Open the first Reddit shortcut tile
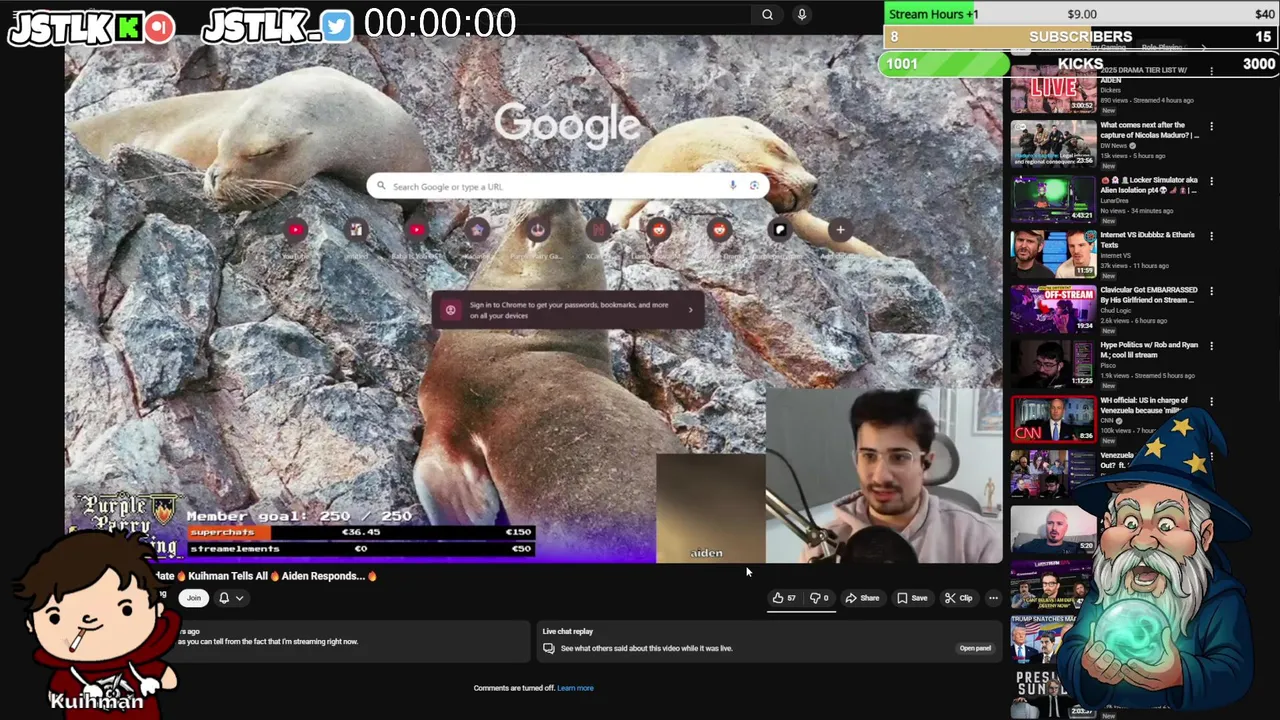 [x=659, y=230]
